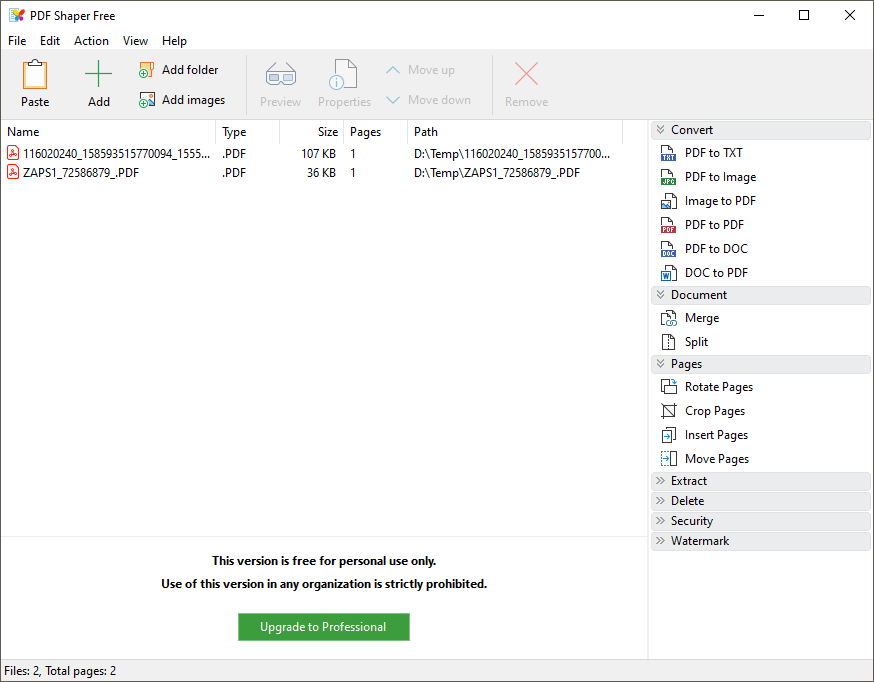Click the Properties document icon

(343, 74)
